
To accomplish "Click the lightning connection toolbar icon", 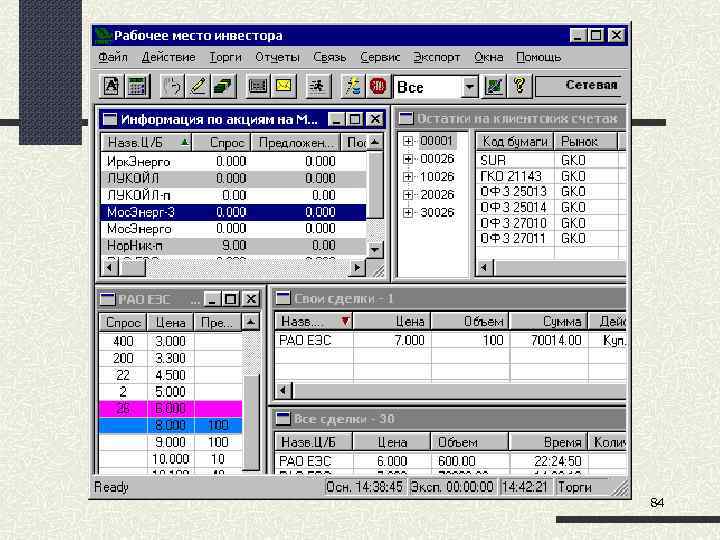I will [x=353, y=86].
